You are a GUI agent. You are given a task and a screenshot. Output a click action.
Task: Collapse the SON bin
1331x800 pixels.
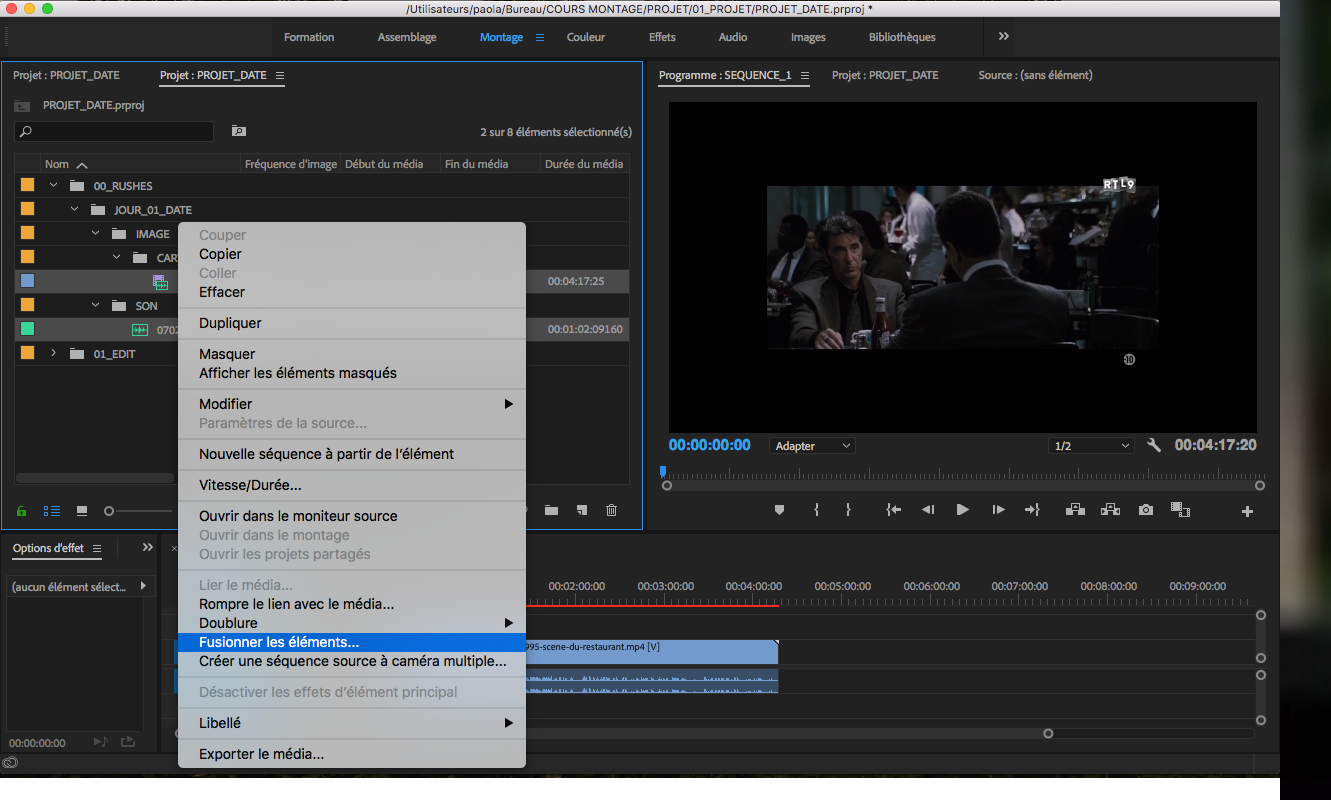[96, 305]
